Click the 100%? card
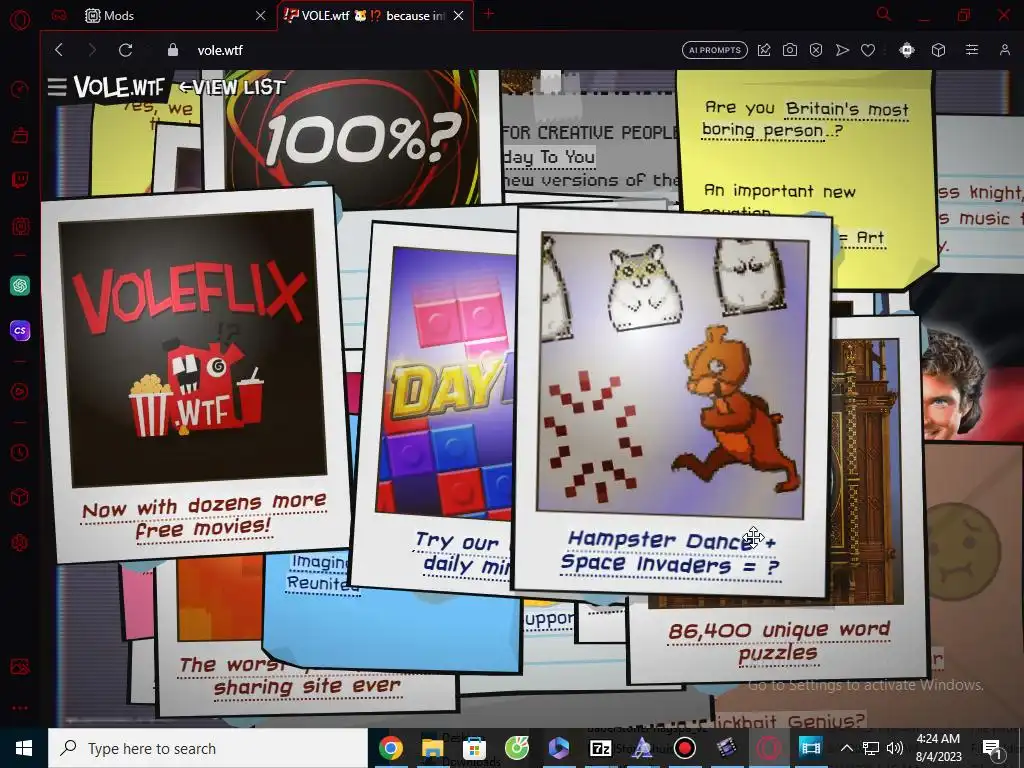The image size is (1024, 768). point(353,137)
